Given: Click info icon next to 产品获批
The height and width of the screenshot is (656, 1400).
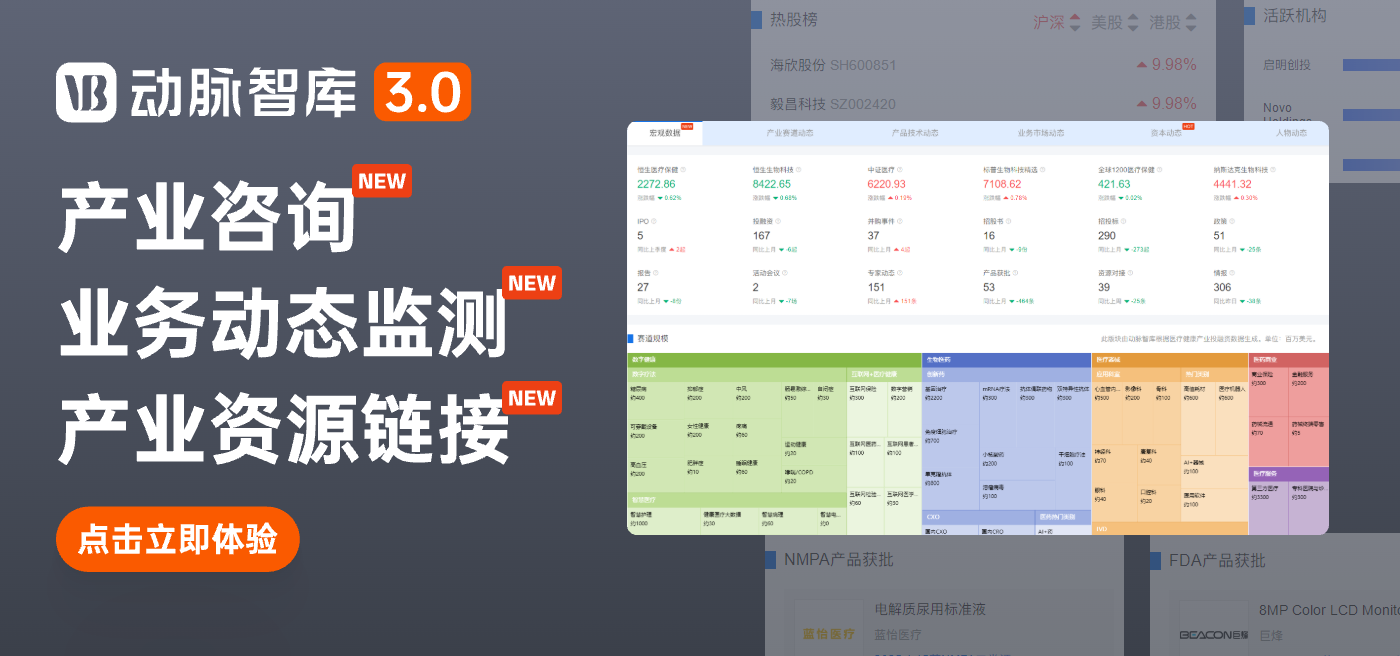Looking at the screenshot, I should point(1015,273).
